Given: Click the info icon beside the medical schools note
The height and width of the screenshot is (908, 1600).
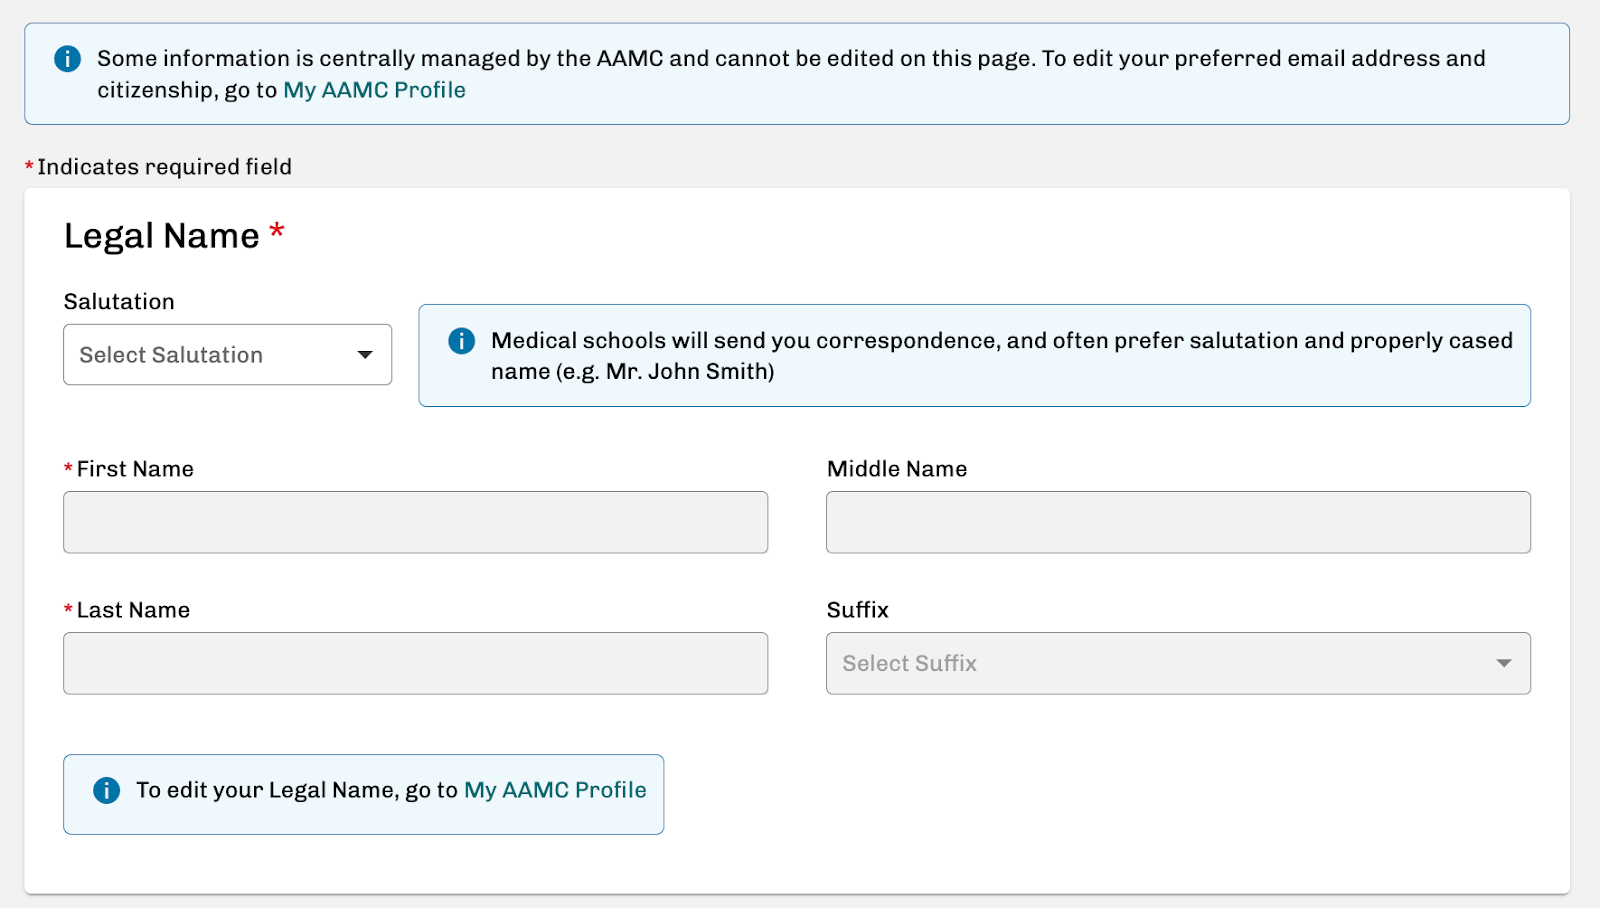Looking at the screenshot, I should [x=461, y=341].
